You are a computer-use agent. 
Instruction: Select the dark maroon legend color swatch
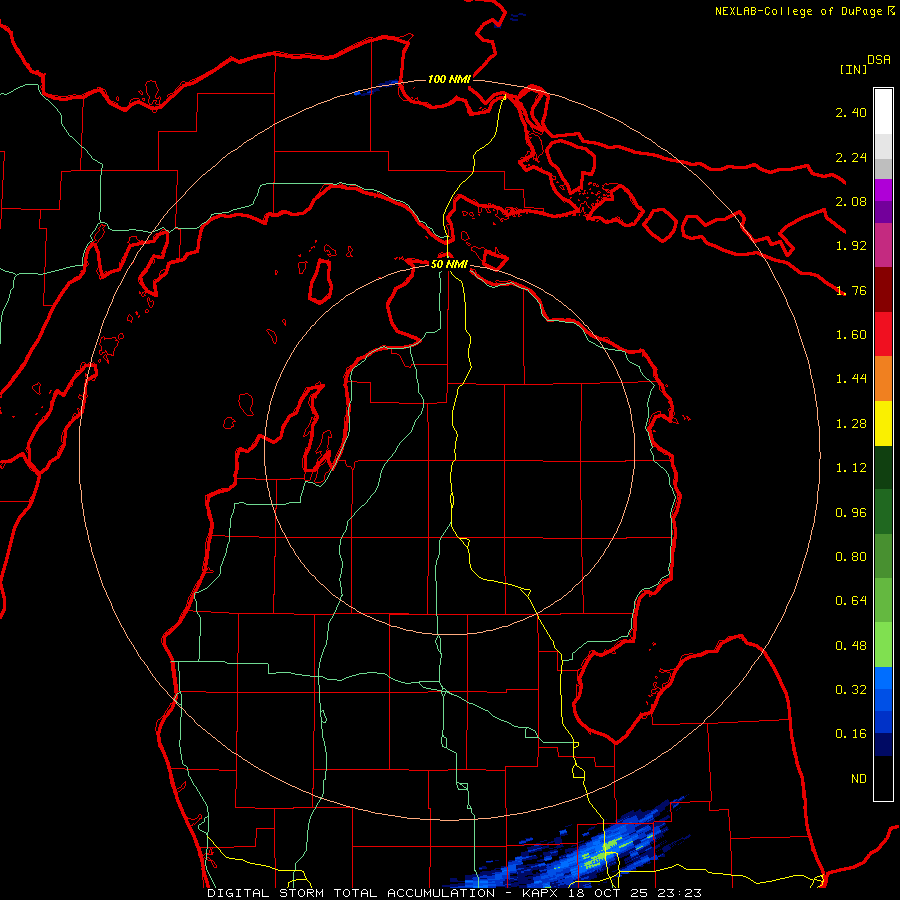(x=883, y=290)
